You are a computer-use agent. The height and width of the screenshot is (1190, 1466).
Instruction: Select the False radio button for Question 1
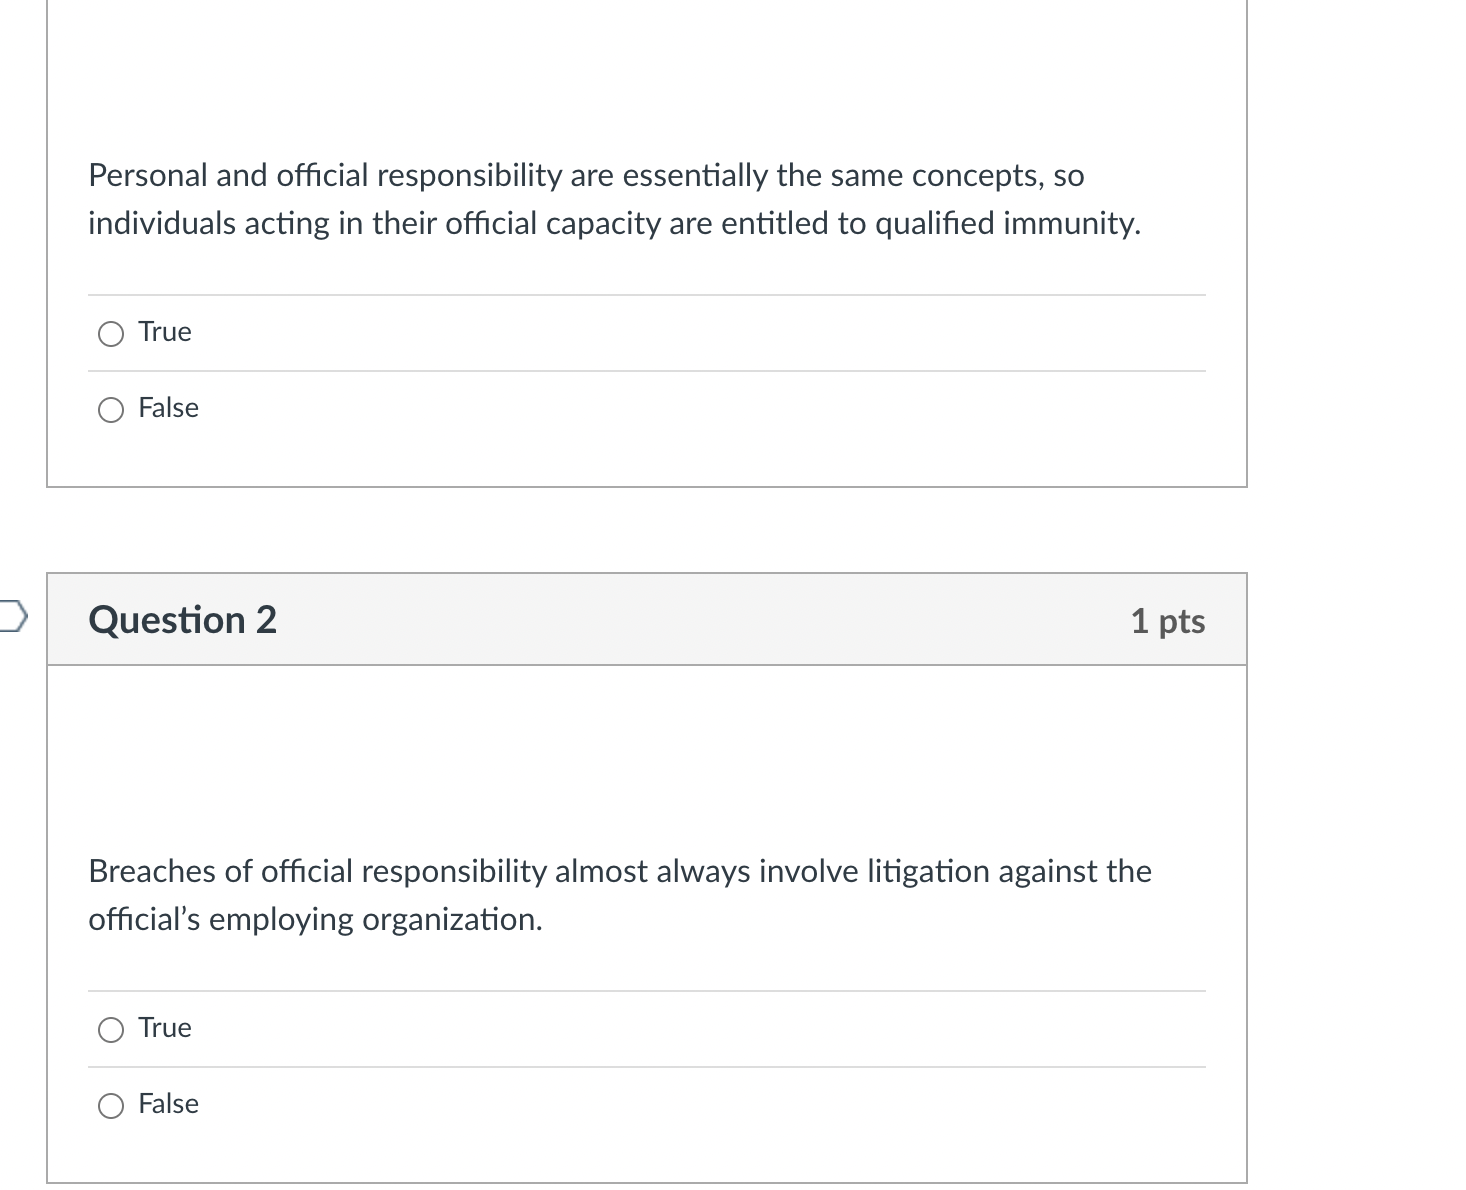pos(111,409)
